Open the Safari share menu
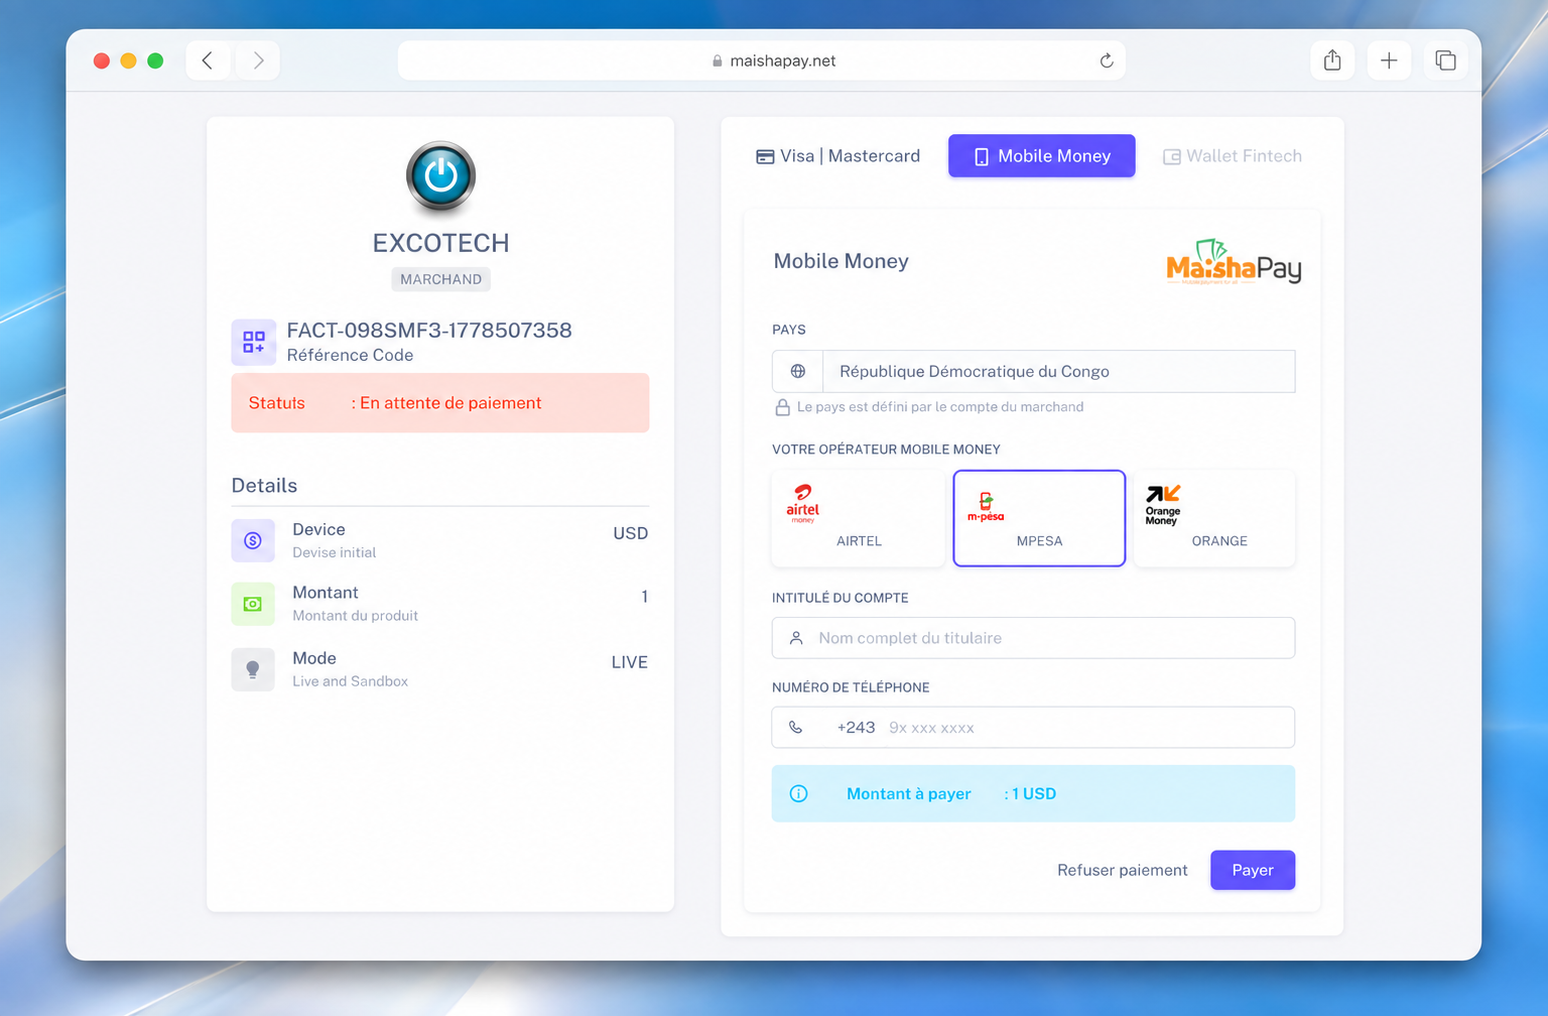This screenshot has width=1548, height=1016. click(x=1332, y=61)
